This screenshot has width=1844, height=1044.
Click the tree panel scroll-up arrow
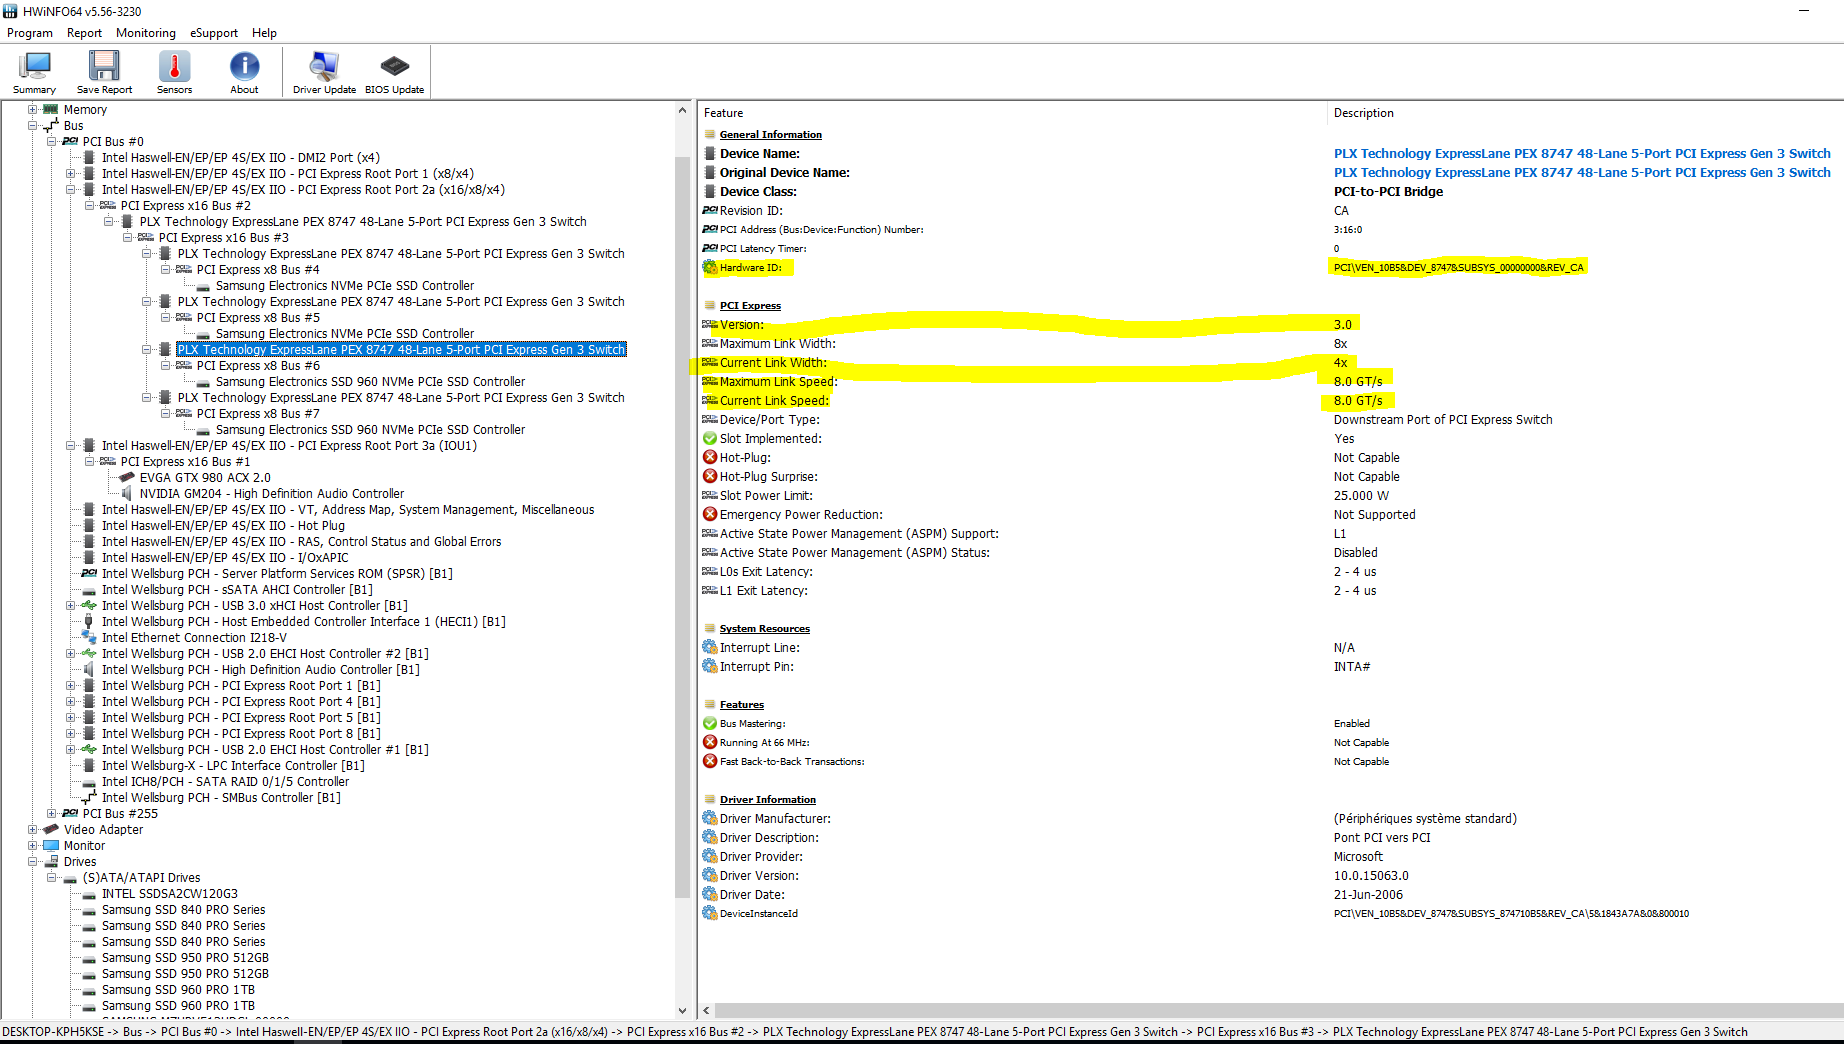click(x=683, y=110)
